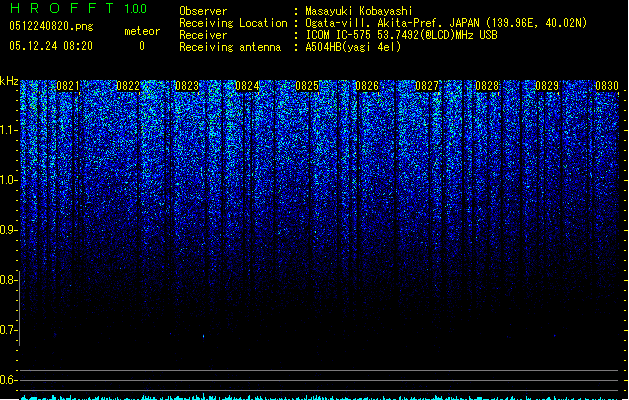Click the 0.8 kHz axis label
Screen dimensions: 629x400
click(8, 280)
